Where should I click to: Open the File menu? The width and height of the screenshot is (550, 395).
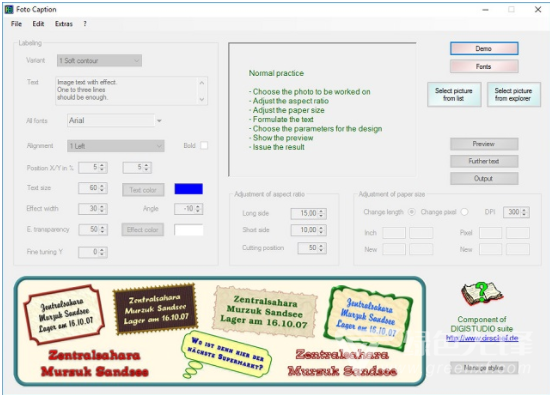coord(16,24)
